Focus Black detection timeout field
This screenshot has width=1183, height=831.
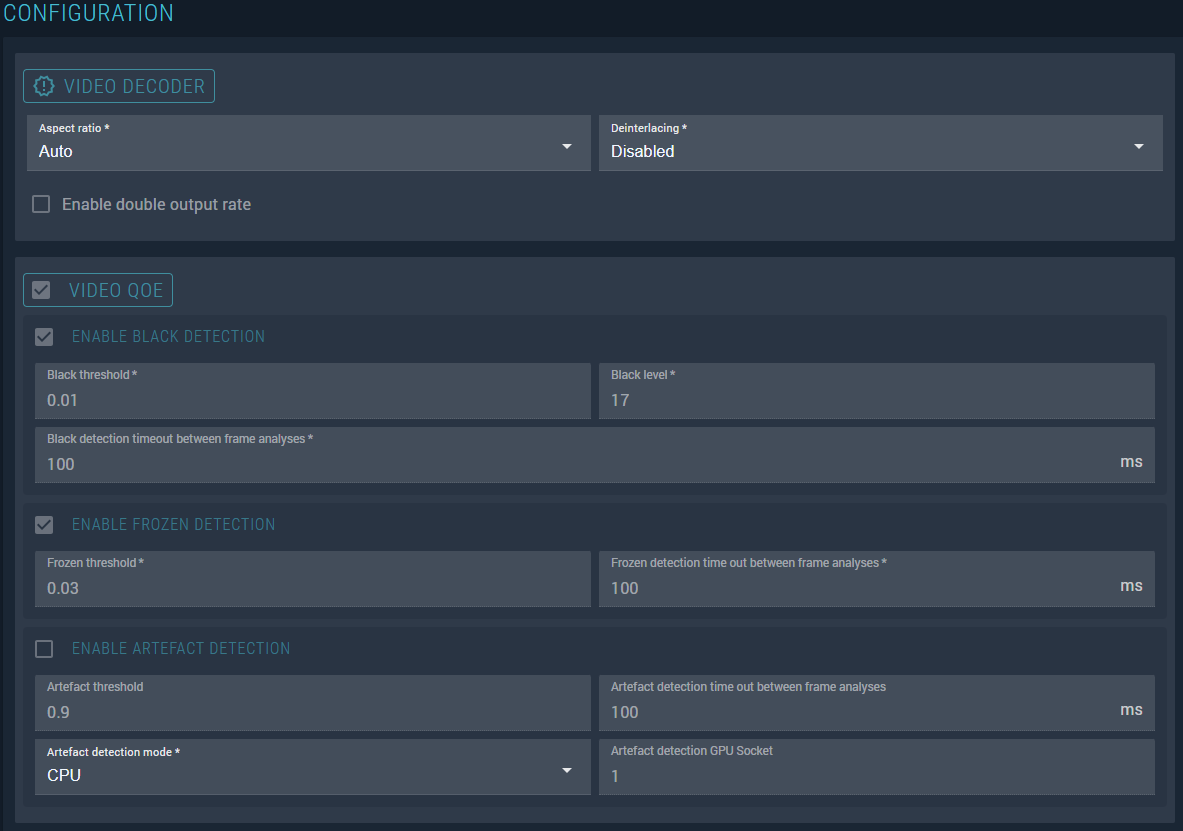tap(580, 464)
